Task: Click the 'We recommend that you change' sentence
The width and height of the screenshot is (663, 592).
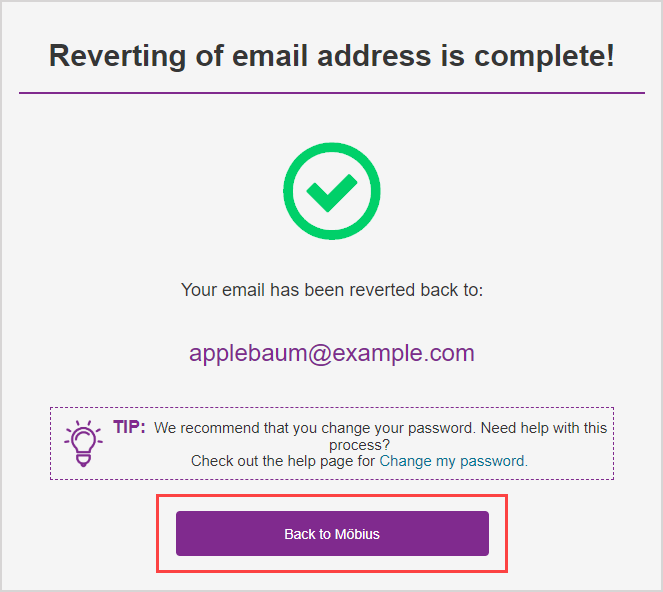Action: [315, 428]
